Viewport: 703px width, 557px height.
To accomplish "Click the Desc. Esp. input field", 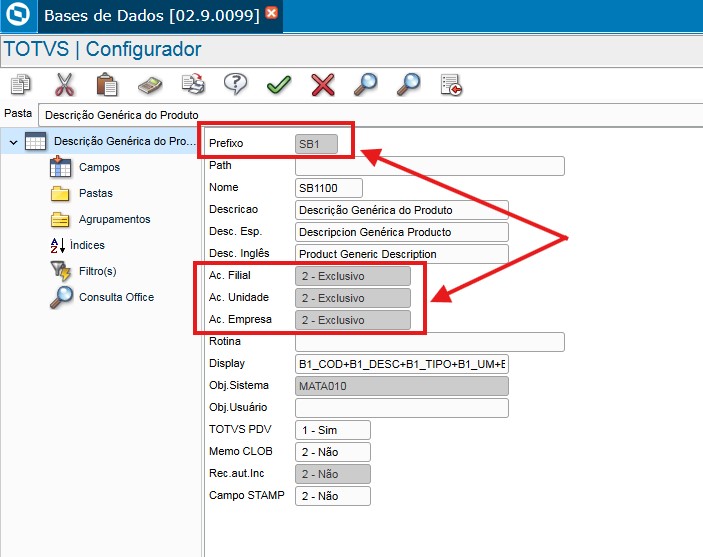I will tap(402, 232).
